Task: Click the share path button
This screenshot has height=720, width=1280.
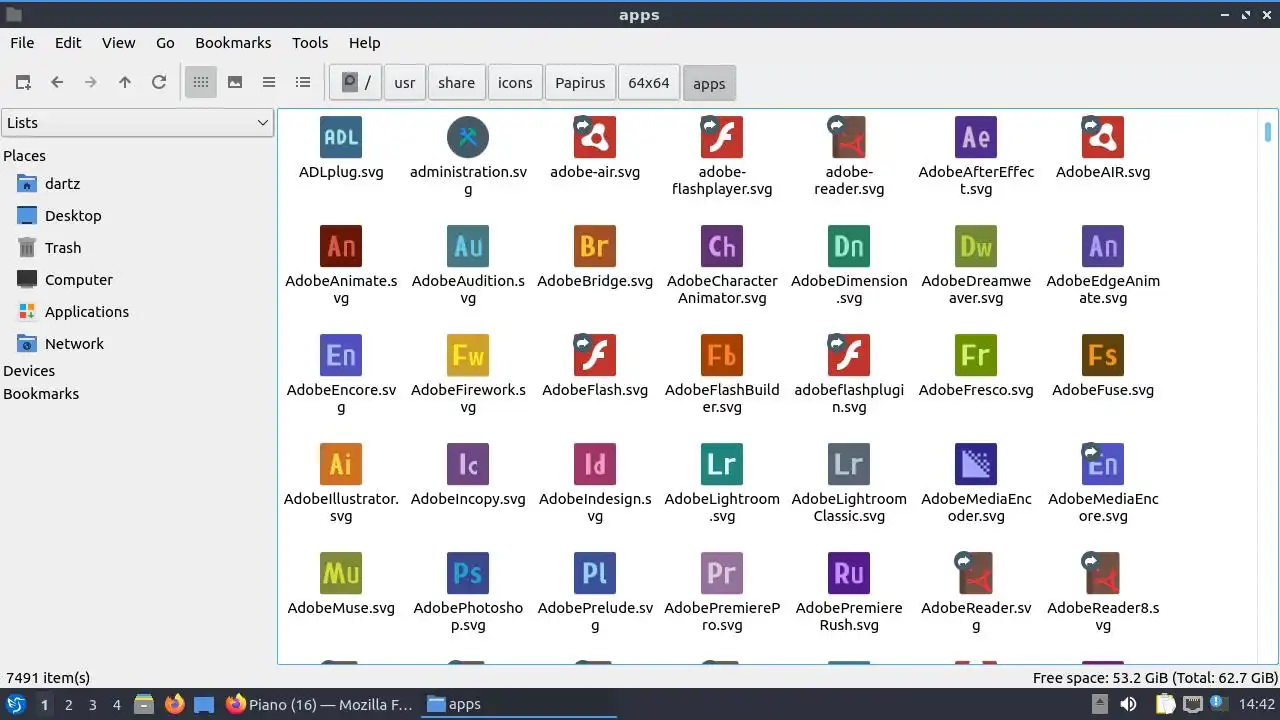Action: [456, 83]
